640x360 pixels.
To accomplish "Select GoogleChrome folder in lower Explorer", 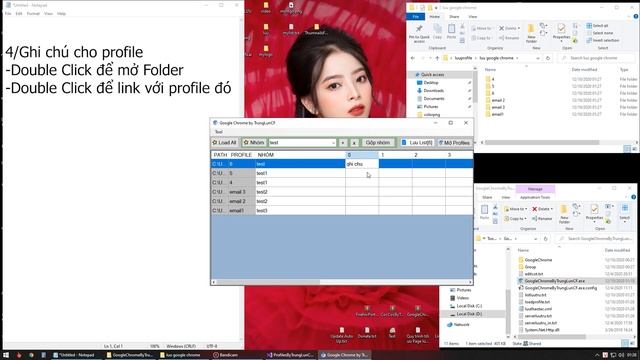I will tap(538, 260).
